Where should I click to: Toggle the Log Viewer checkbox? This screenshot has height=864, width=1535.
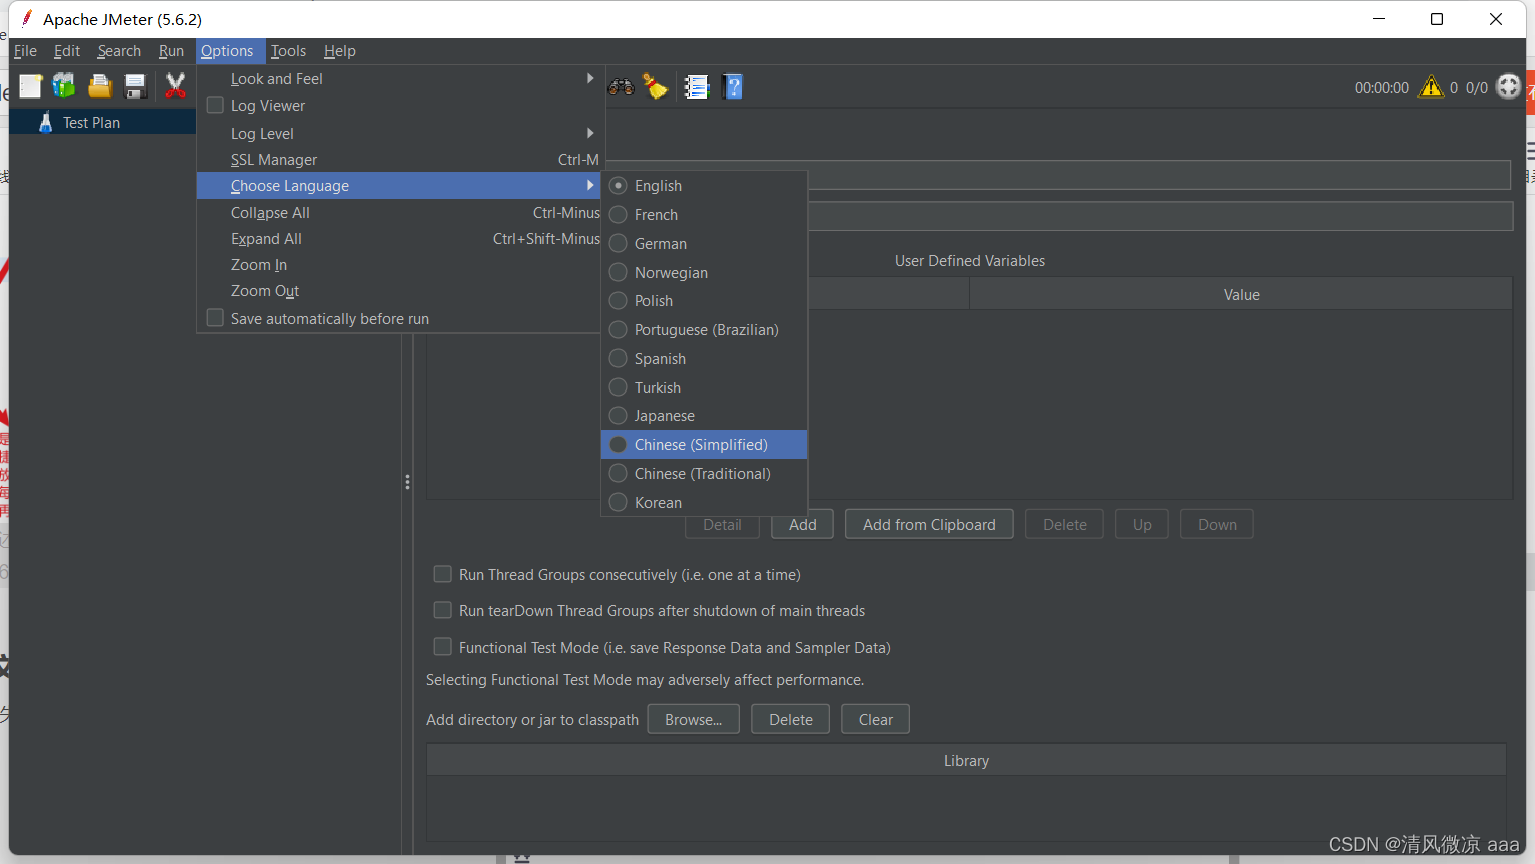tap(215, 105)
